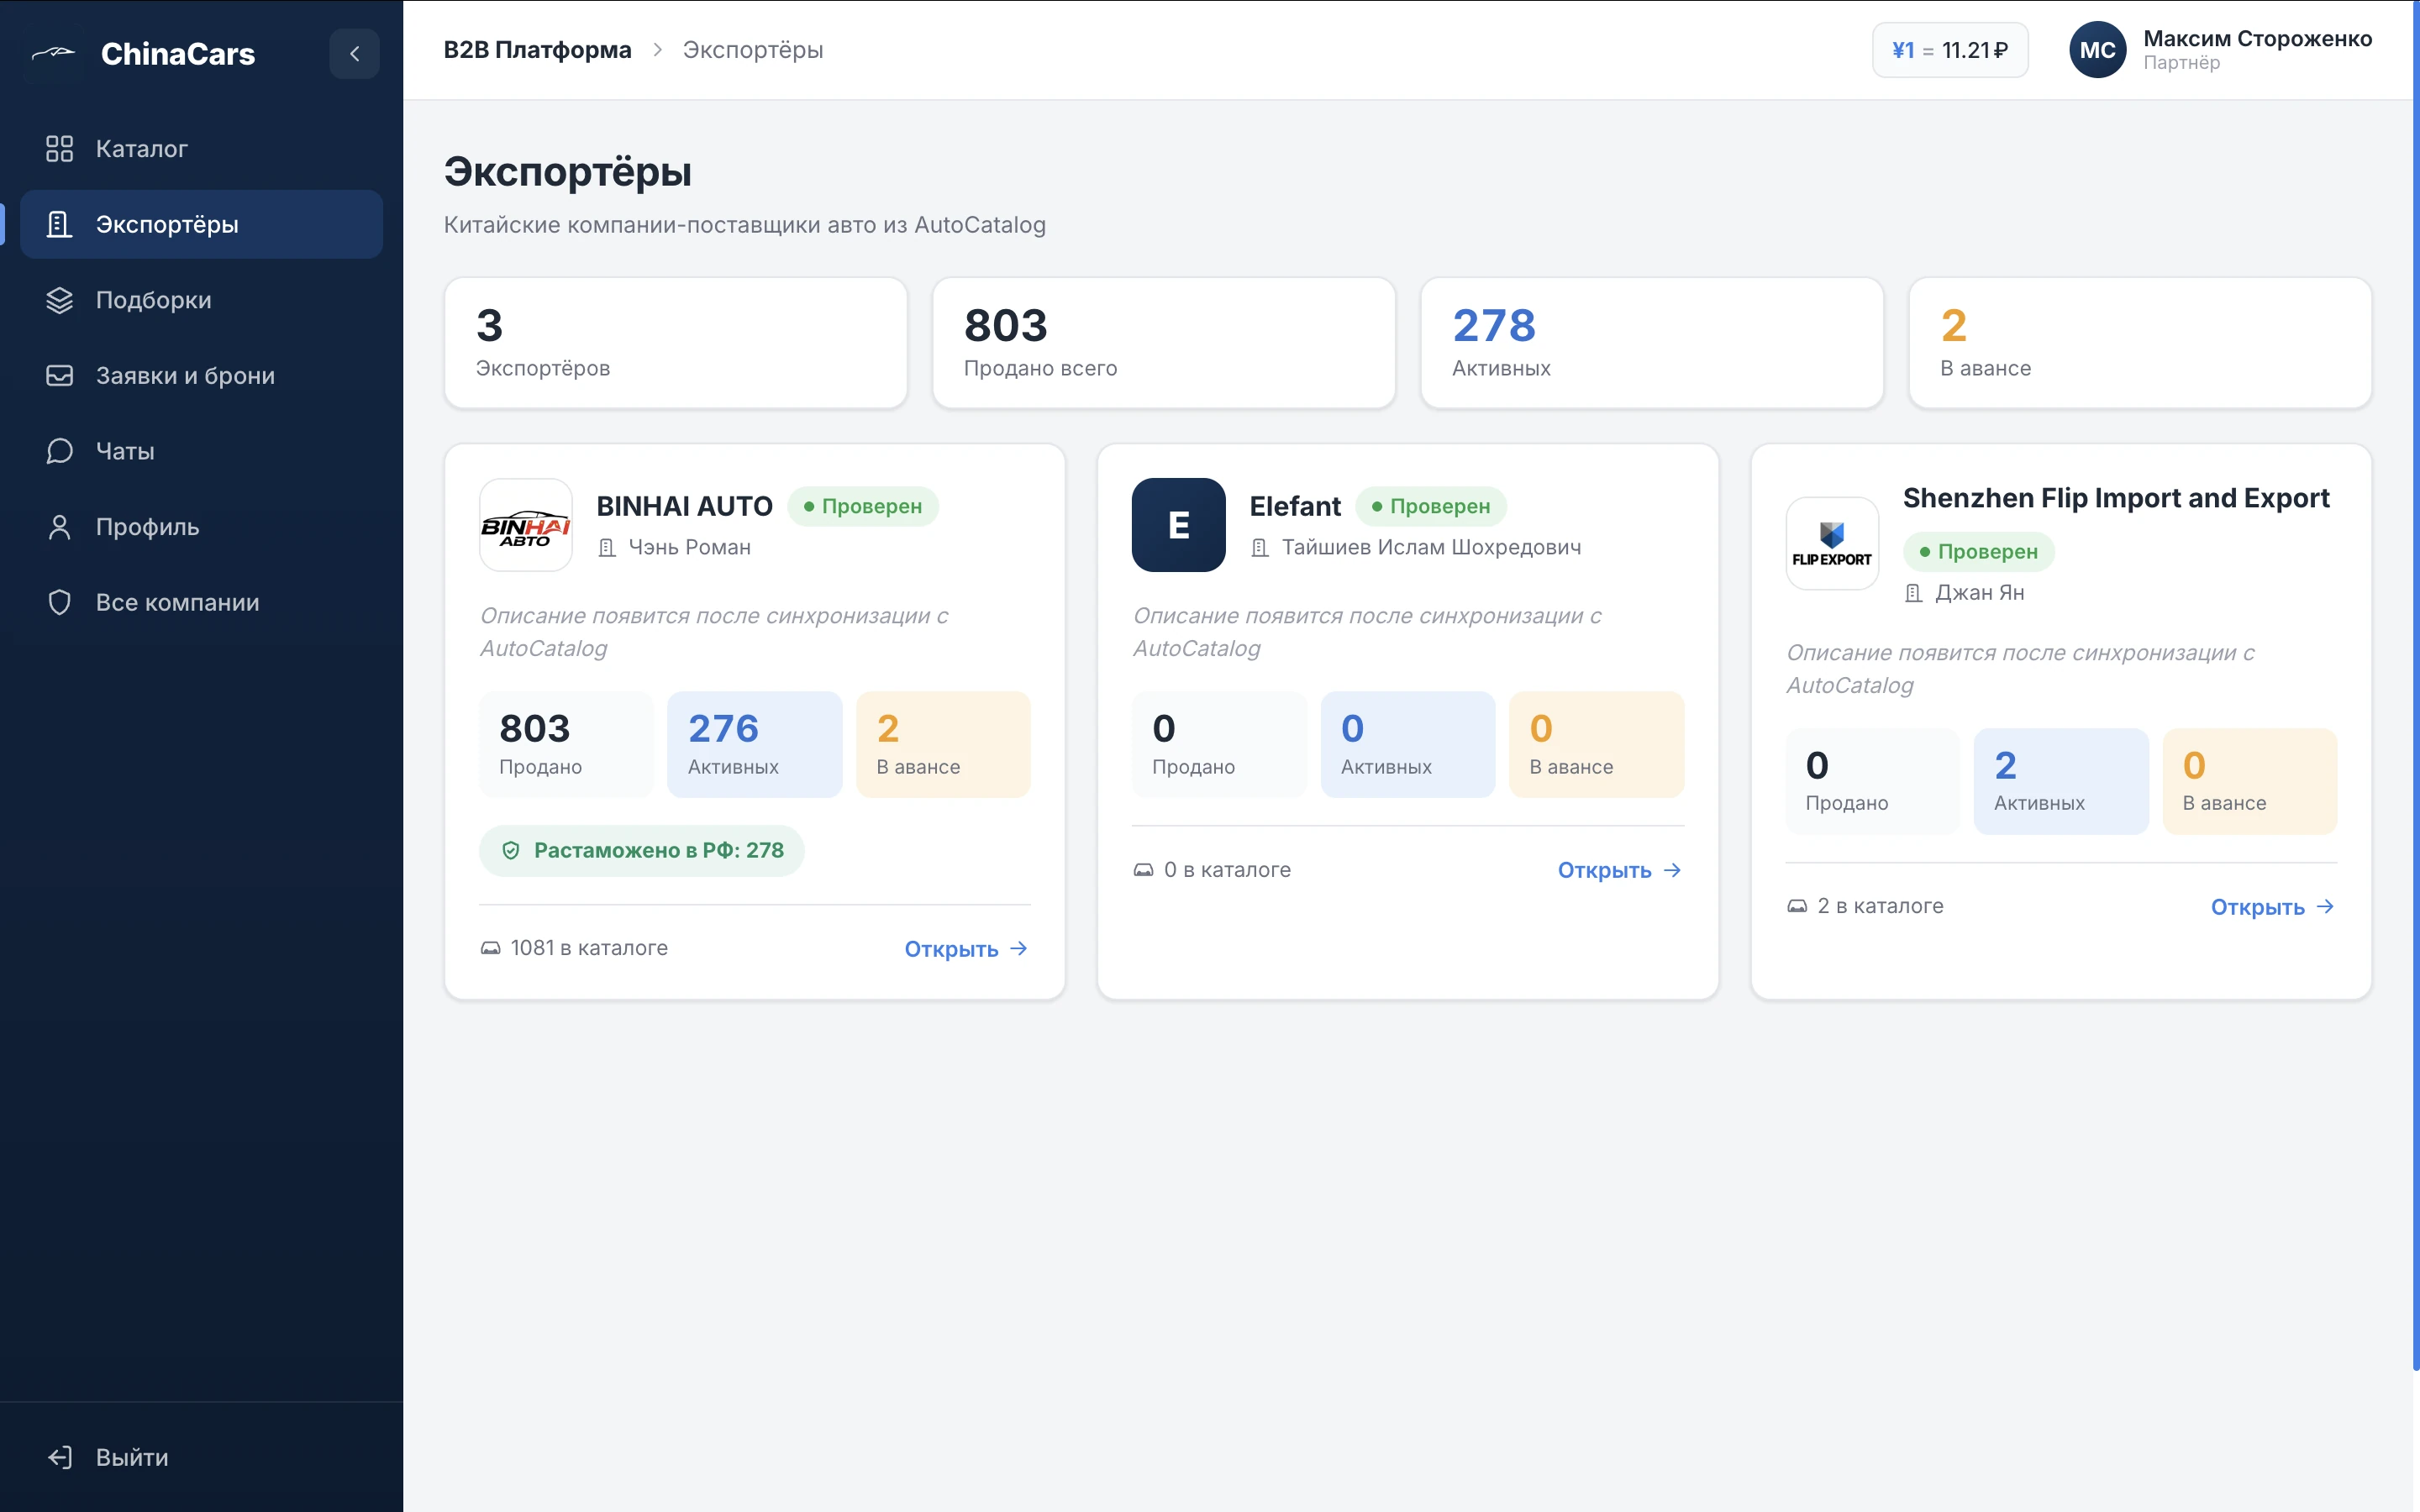This screenshot has height=1512, width=2420.
Task: Click the Заявки и брони inbox icon
Action: [x=60, y=376]
